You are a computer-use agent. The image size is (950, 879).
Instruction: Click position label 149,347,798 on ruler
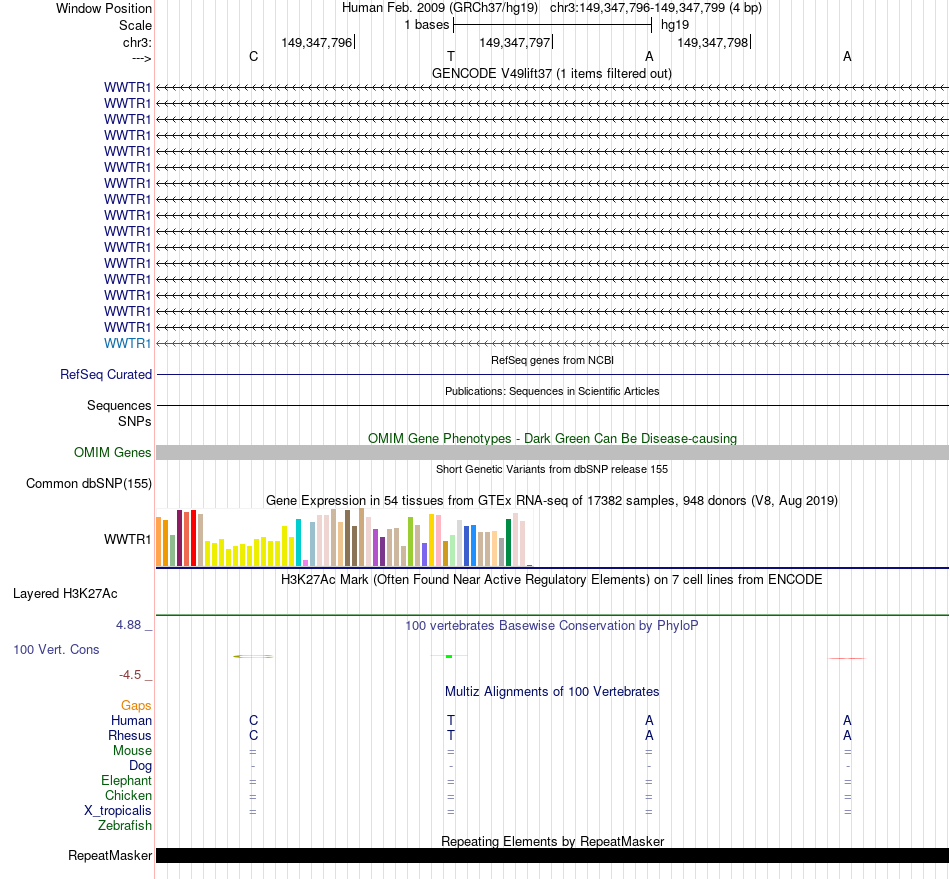(x=713, y=42)
